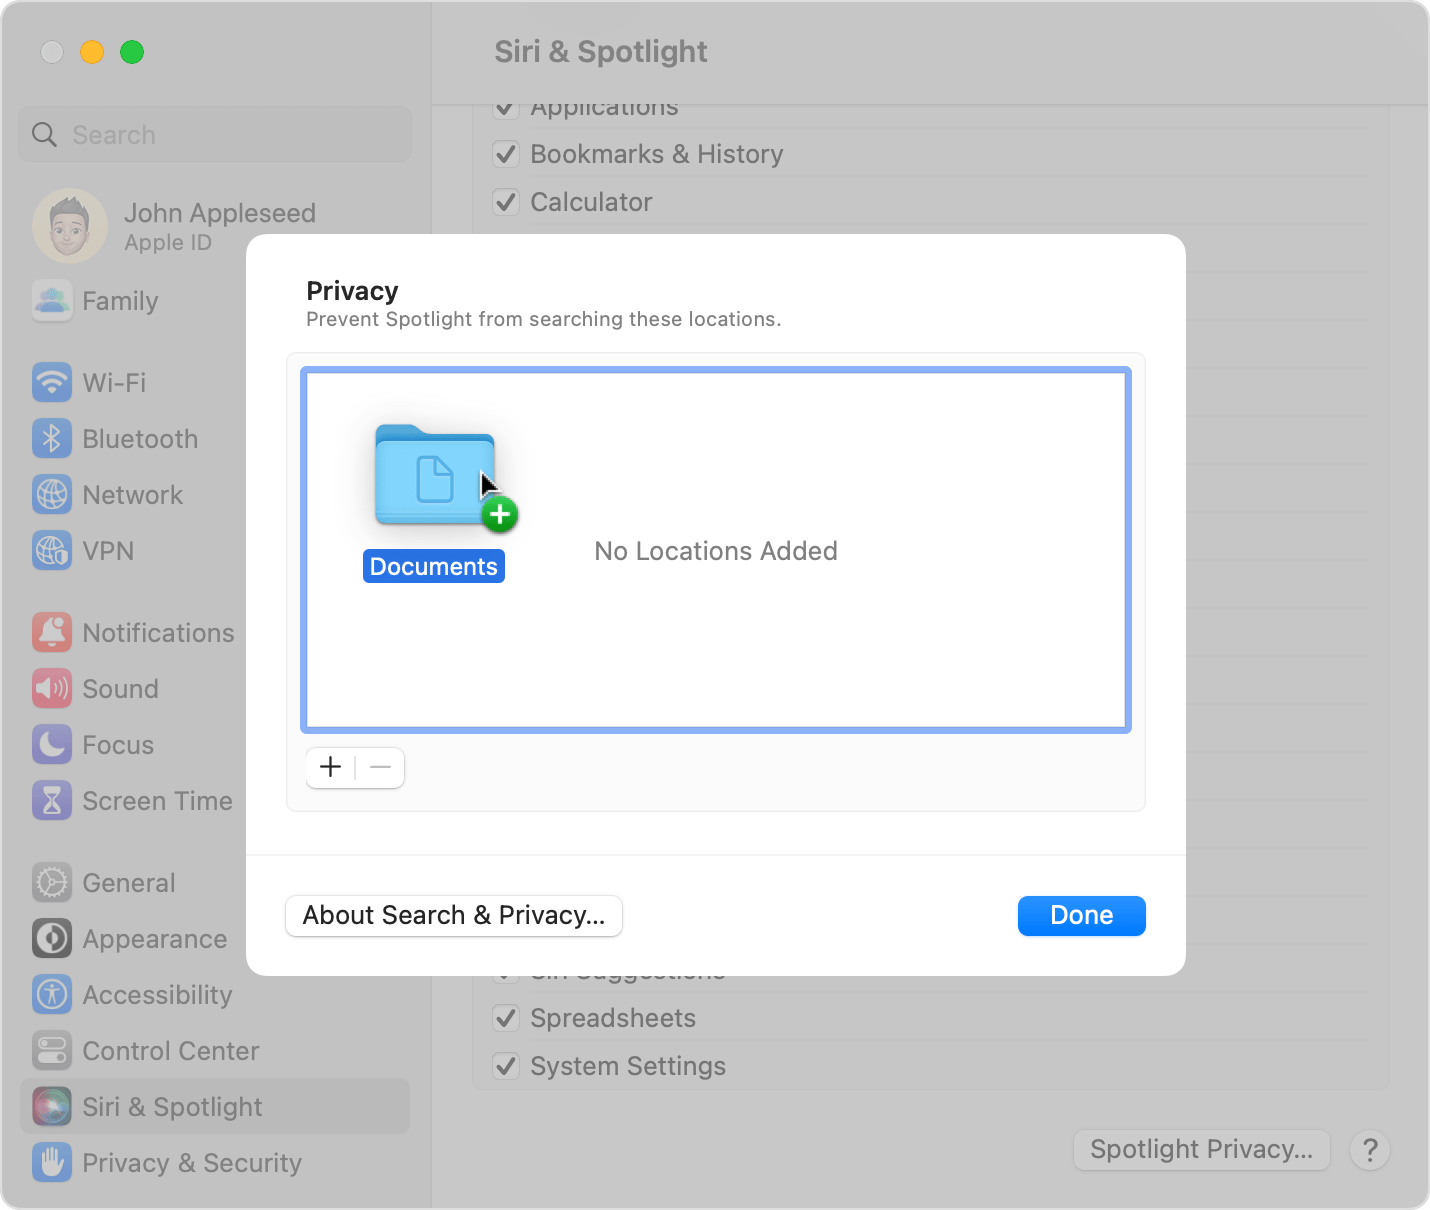Screen dimensions: 1430x1210
Task: Click the minus button to remove location
Action: point(380,767)
